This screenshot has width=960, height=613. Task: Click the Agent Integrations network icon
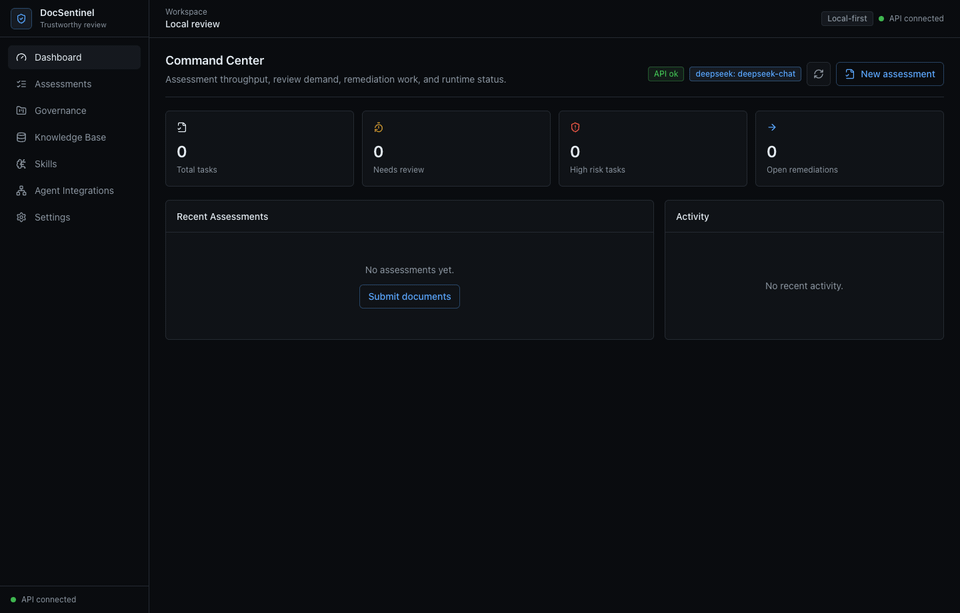pyautogui.click(x=21, y=190)
